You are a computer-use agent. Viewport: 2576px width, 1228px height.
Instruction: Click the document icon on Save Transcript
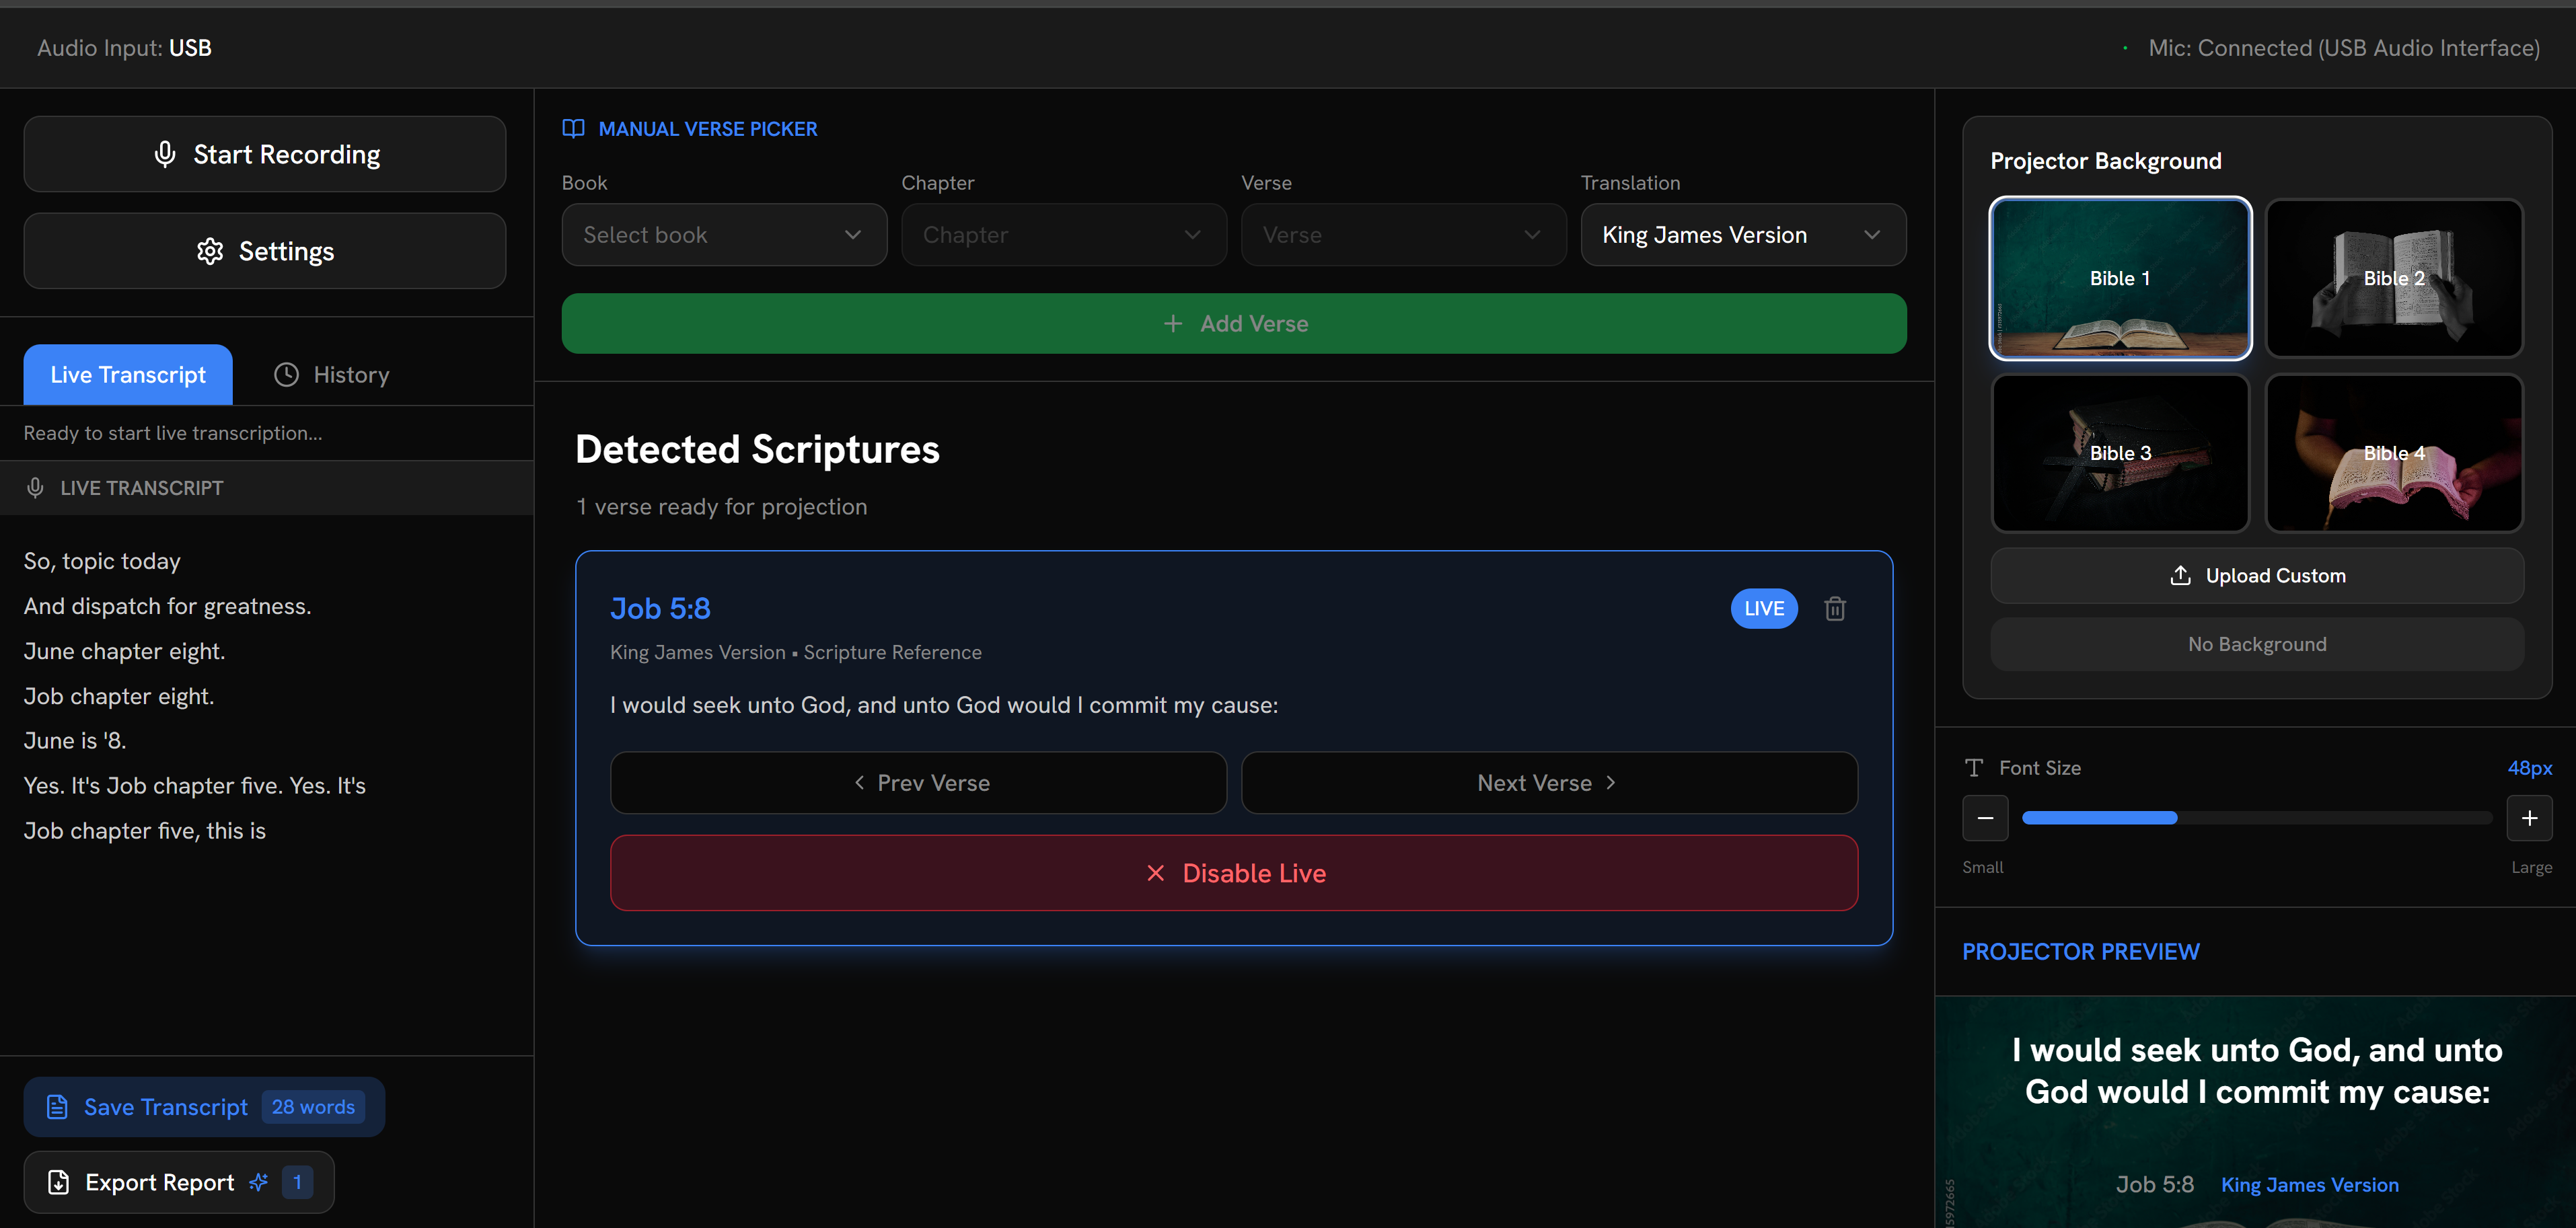(x=57, y=1107)
